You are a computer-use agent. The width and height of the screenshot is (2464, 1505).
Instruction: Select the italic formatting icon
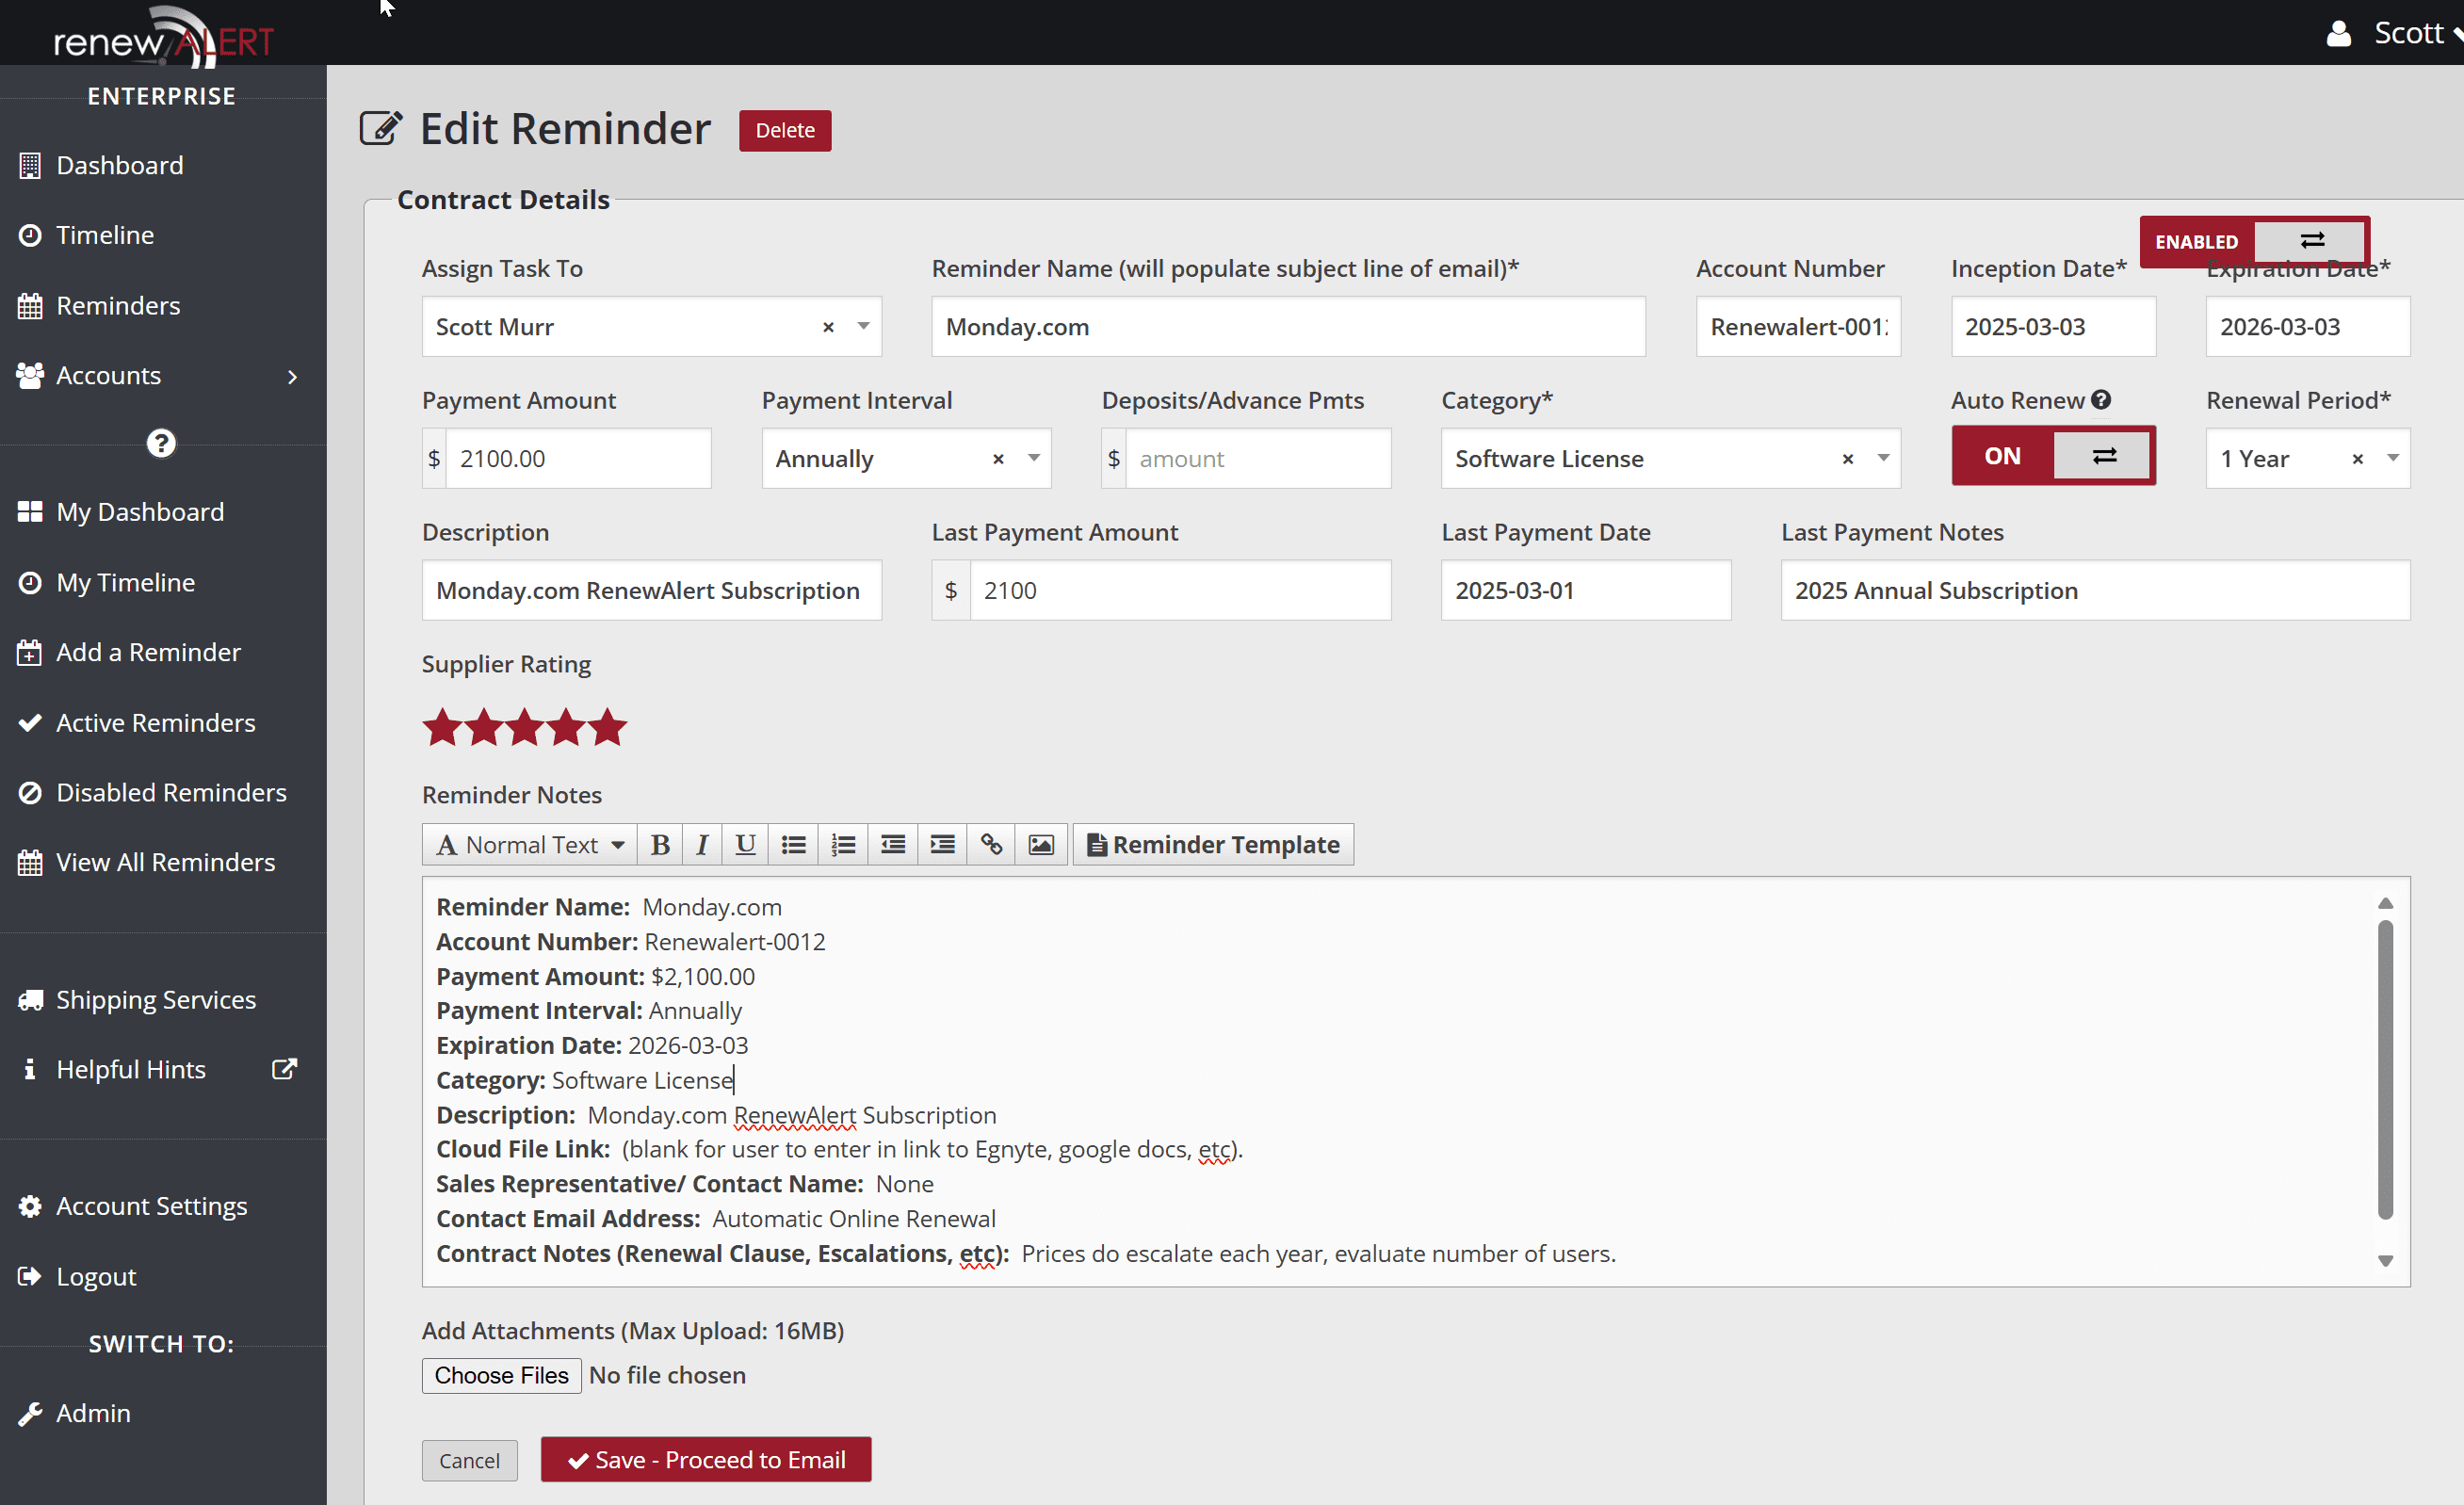702,844
